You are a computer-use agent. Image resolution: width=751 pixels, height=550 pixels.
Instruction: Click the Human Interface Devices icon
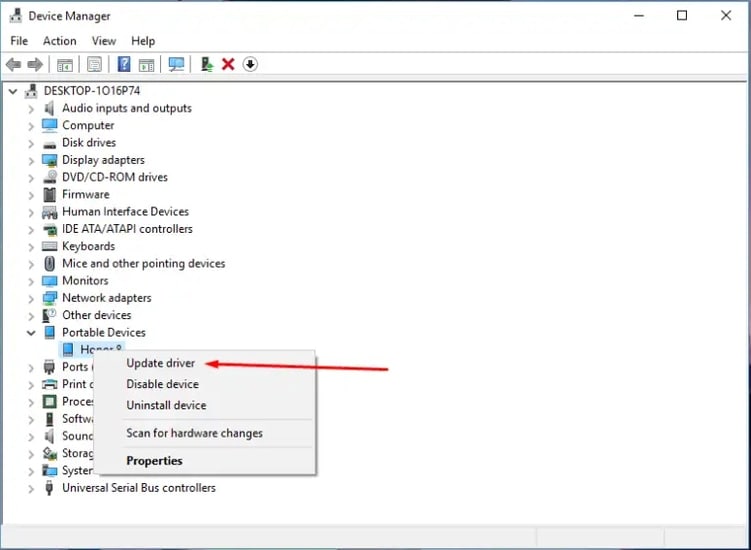coord(49,212)
